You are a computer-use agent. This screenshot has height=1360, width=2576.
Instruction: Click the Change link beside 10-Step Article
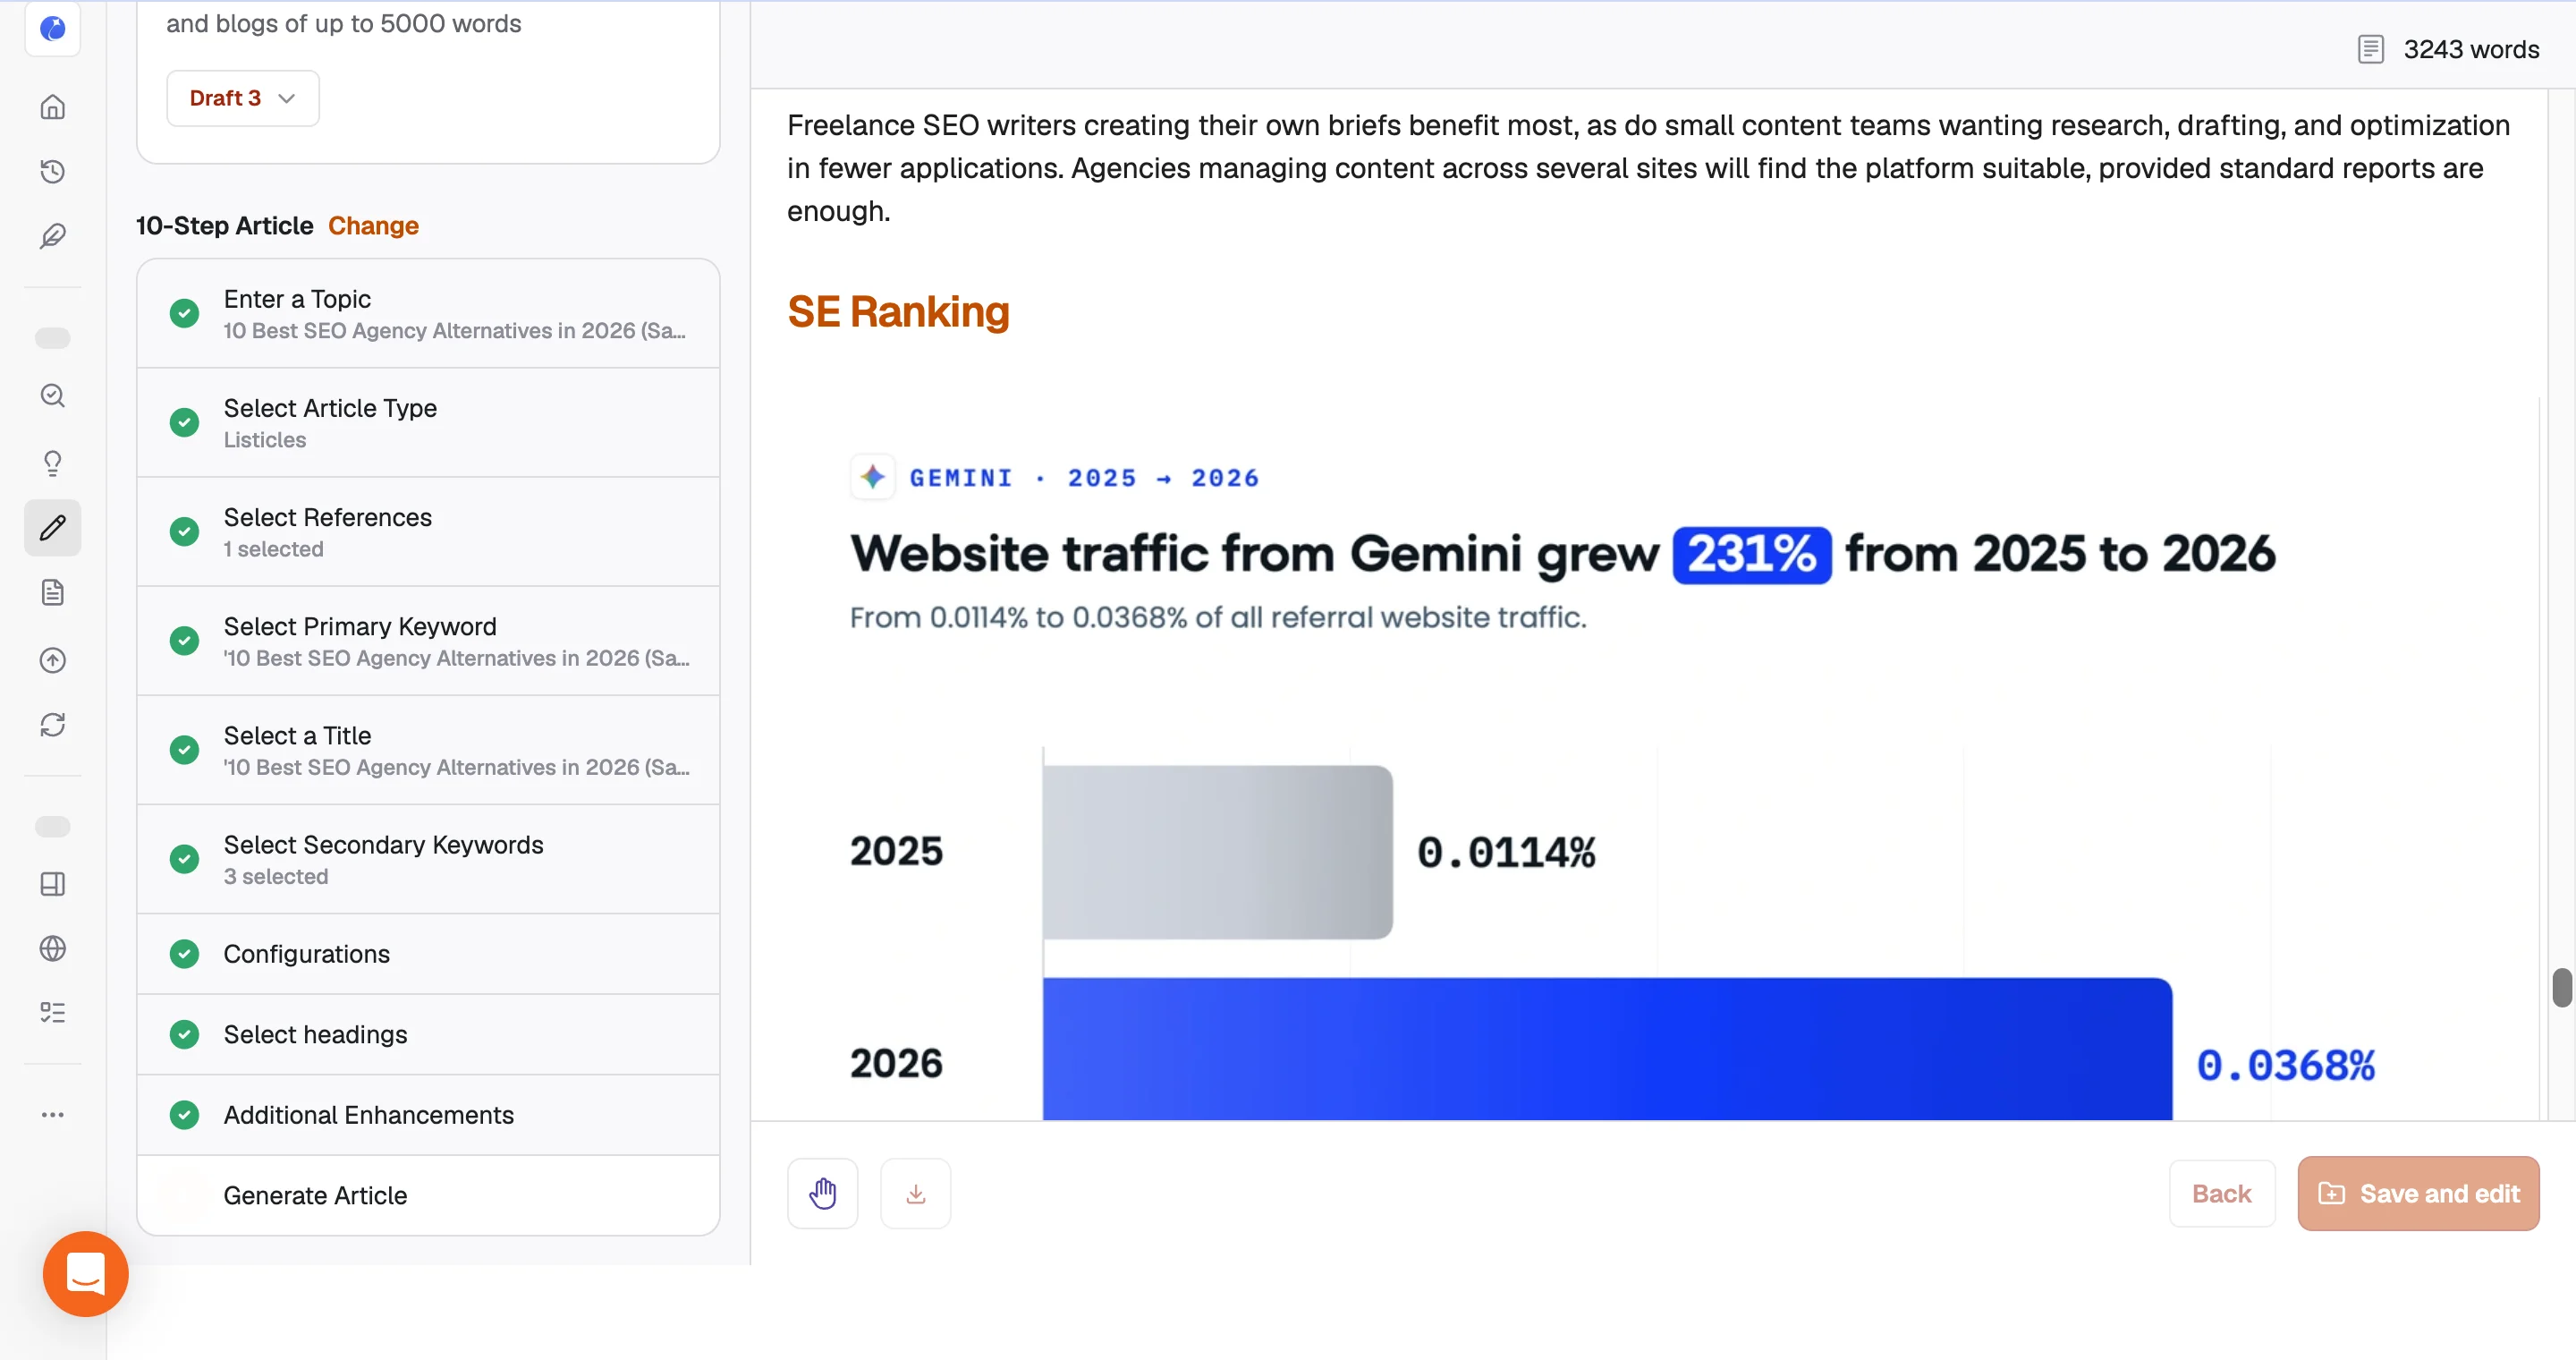coord(373,226)
